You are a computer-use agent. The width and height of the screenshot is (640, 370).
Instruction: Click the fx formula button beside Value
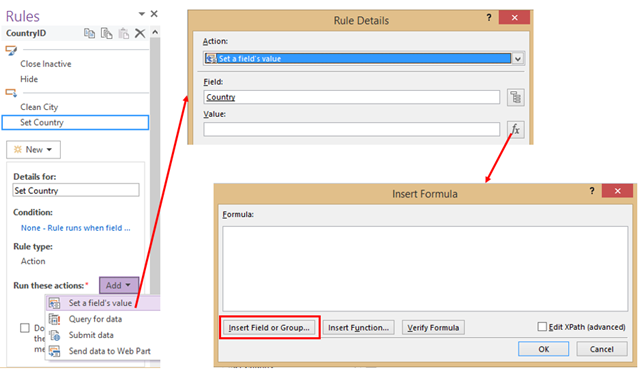(516, 130)
